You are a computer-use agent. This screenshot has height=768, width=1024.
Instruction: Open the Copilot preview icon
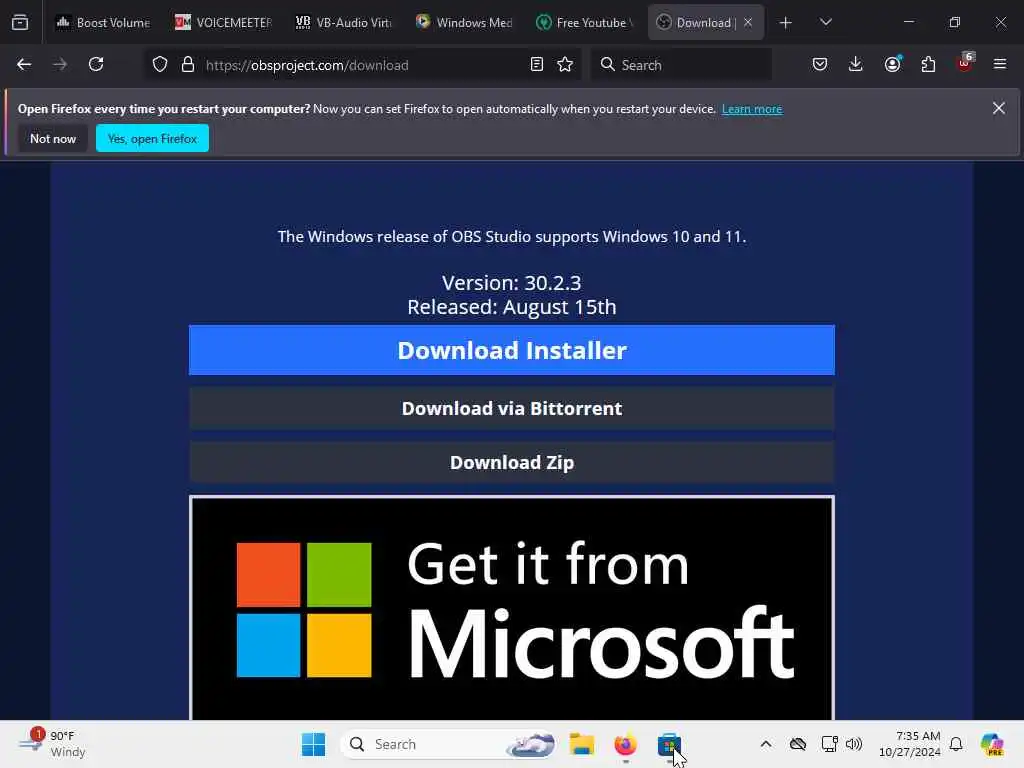click(x=992, y=744)
